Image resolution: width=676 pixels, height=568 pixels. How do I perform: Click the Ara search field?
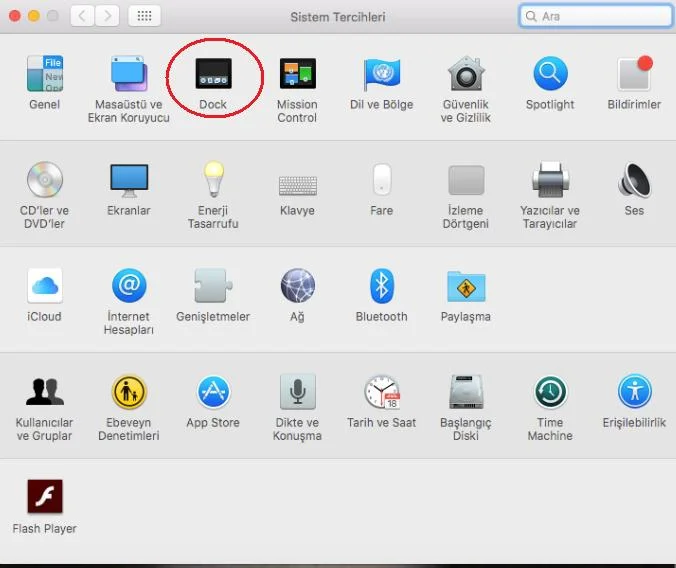point(595,16)
